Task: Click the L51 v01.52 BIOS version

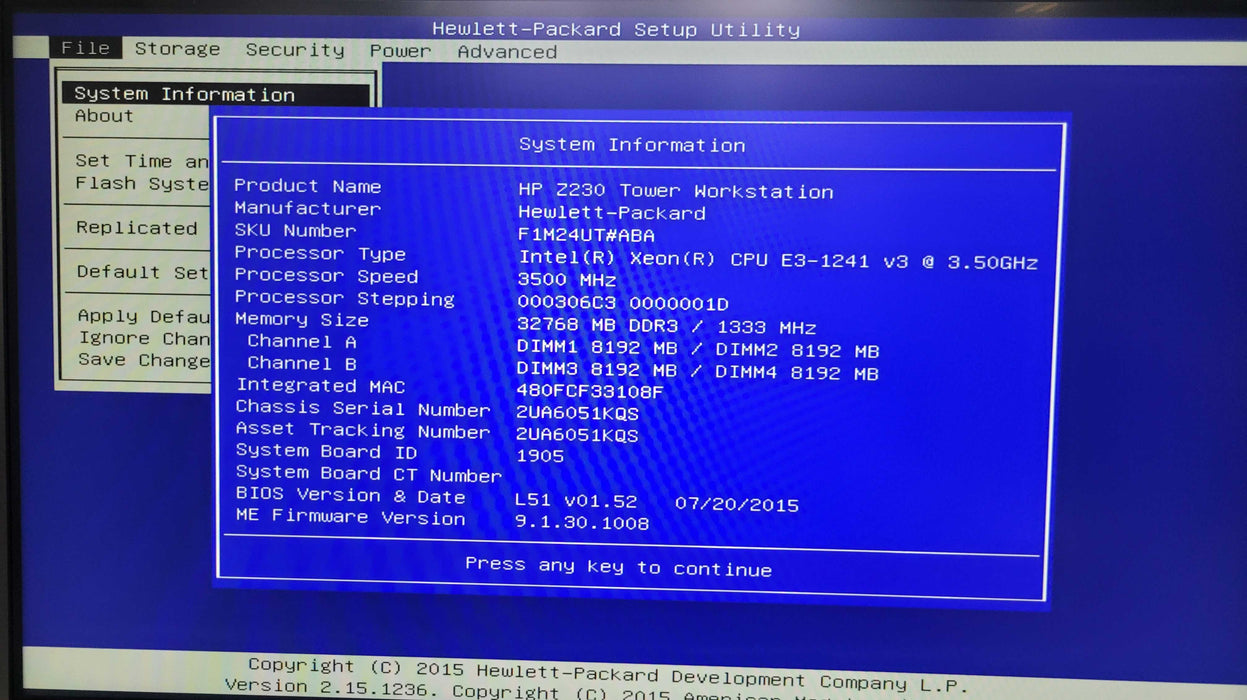Action: point(576,500)
